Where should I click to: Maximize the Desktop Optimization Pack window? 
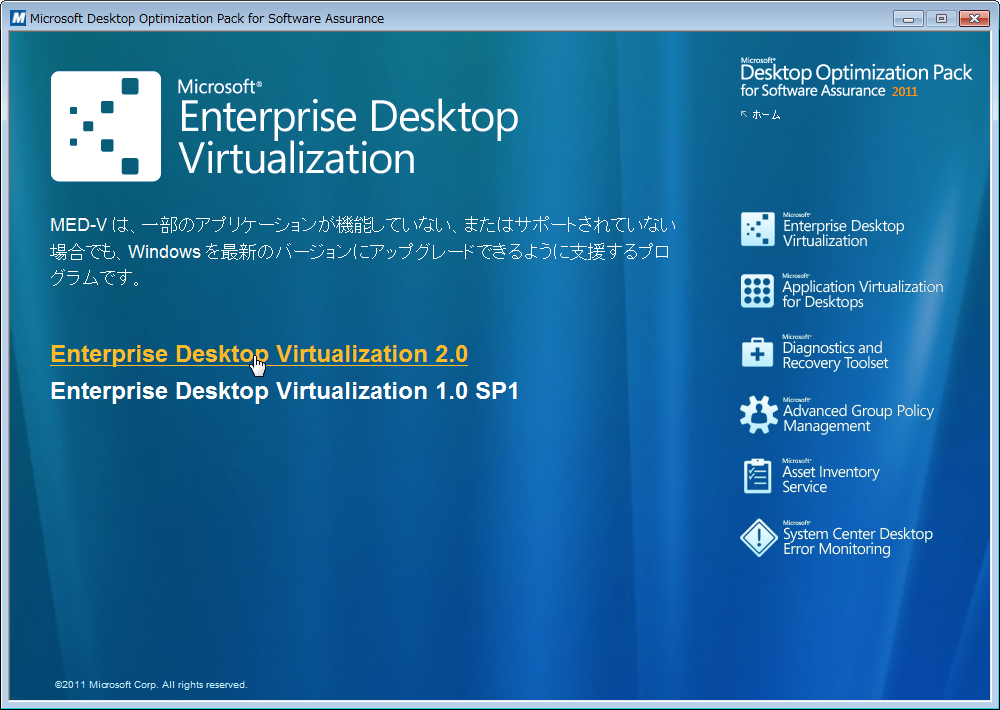[940, 18]
